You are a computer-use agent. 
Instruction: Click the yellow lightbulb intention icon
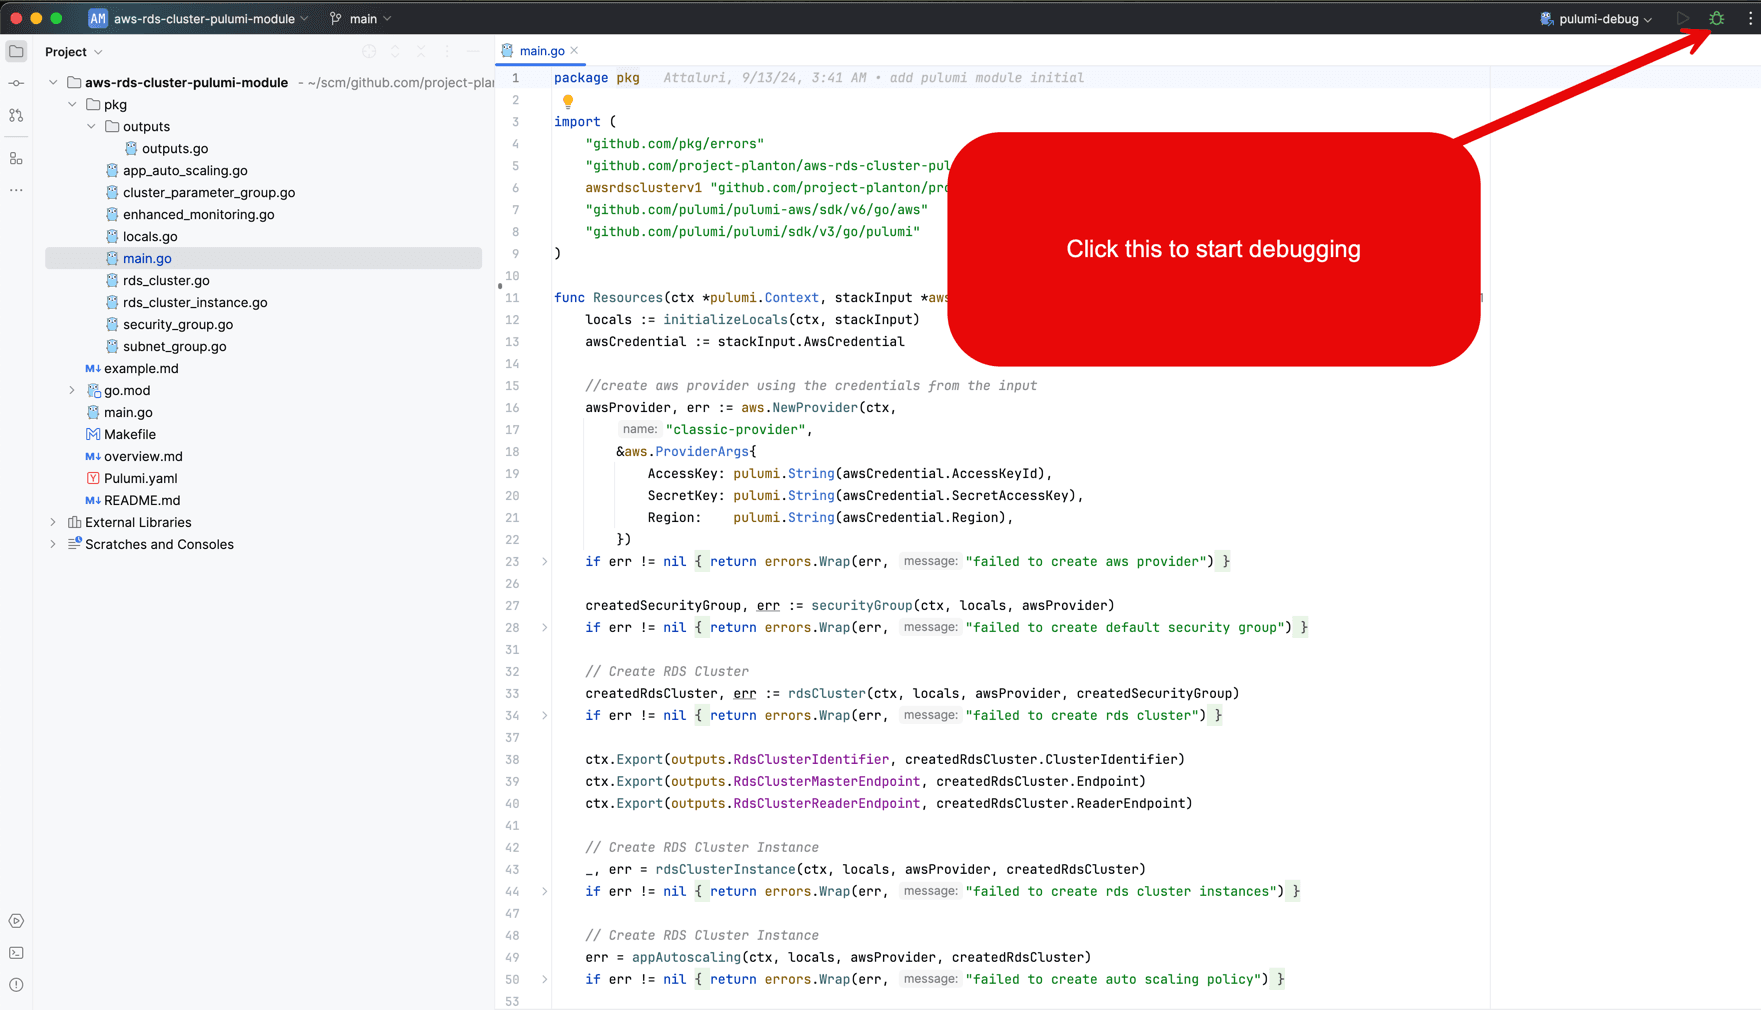[568, 101]
